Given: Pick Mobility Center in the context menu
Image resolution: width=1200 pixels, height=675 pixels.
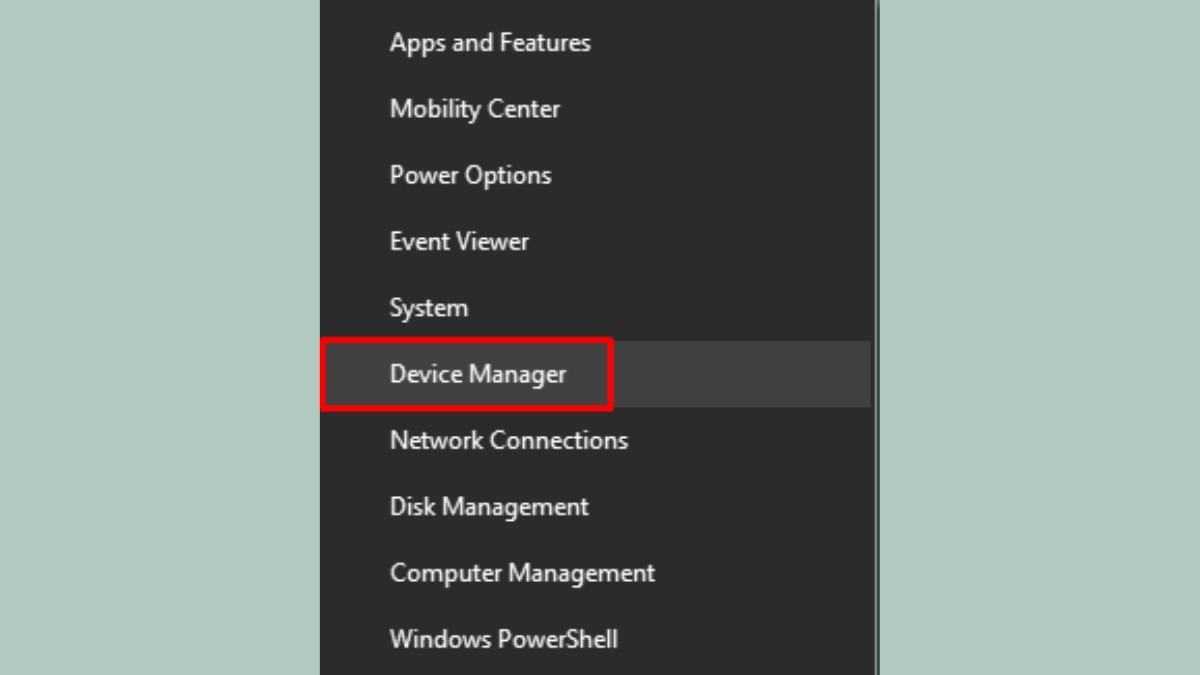Looking at the screenshot, I should click(474, 109).
